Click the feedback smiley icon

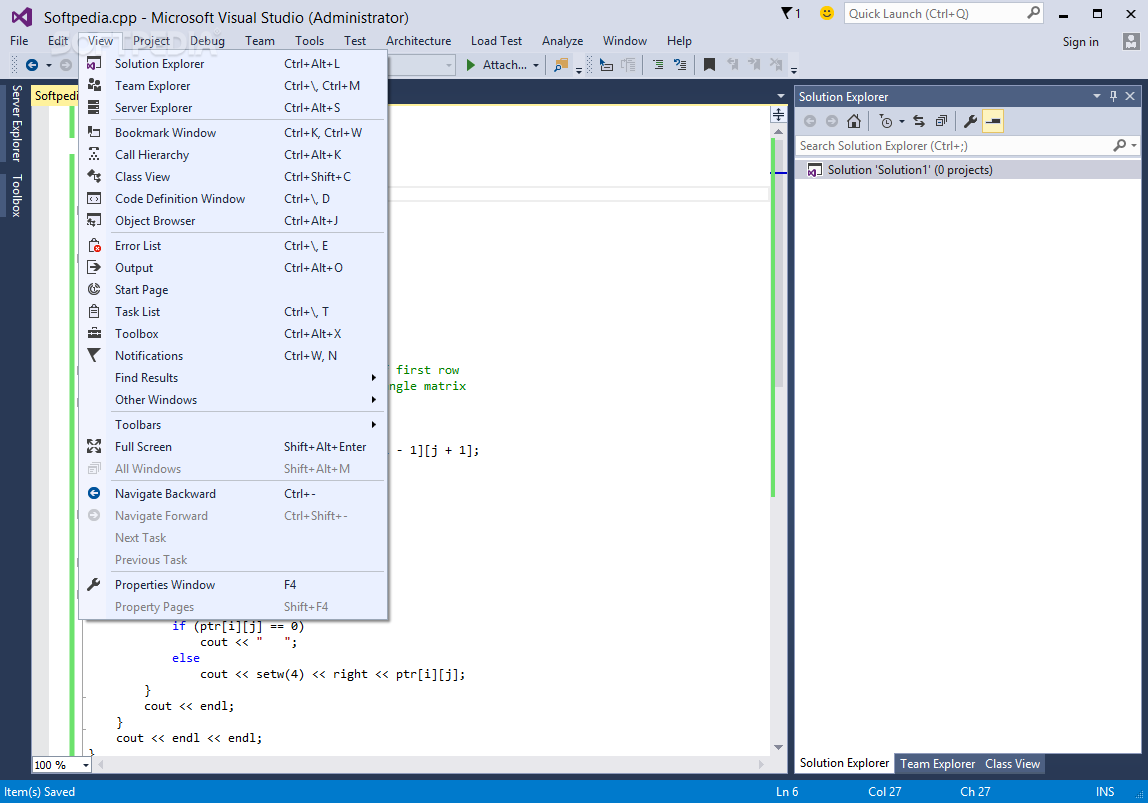pos(827,13)
